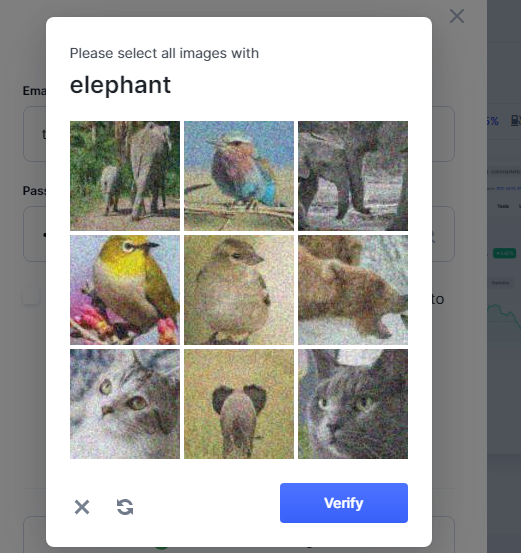This screenshot has height=553, width=521.
Task: Click the green percentage change badge
Action: [504, 253]
